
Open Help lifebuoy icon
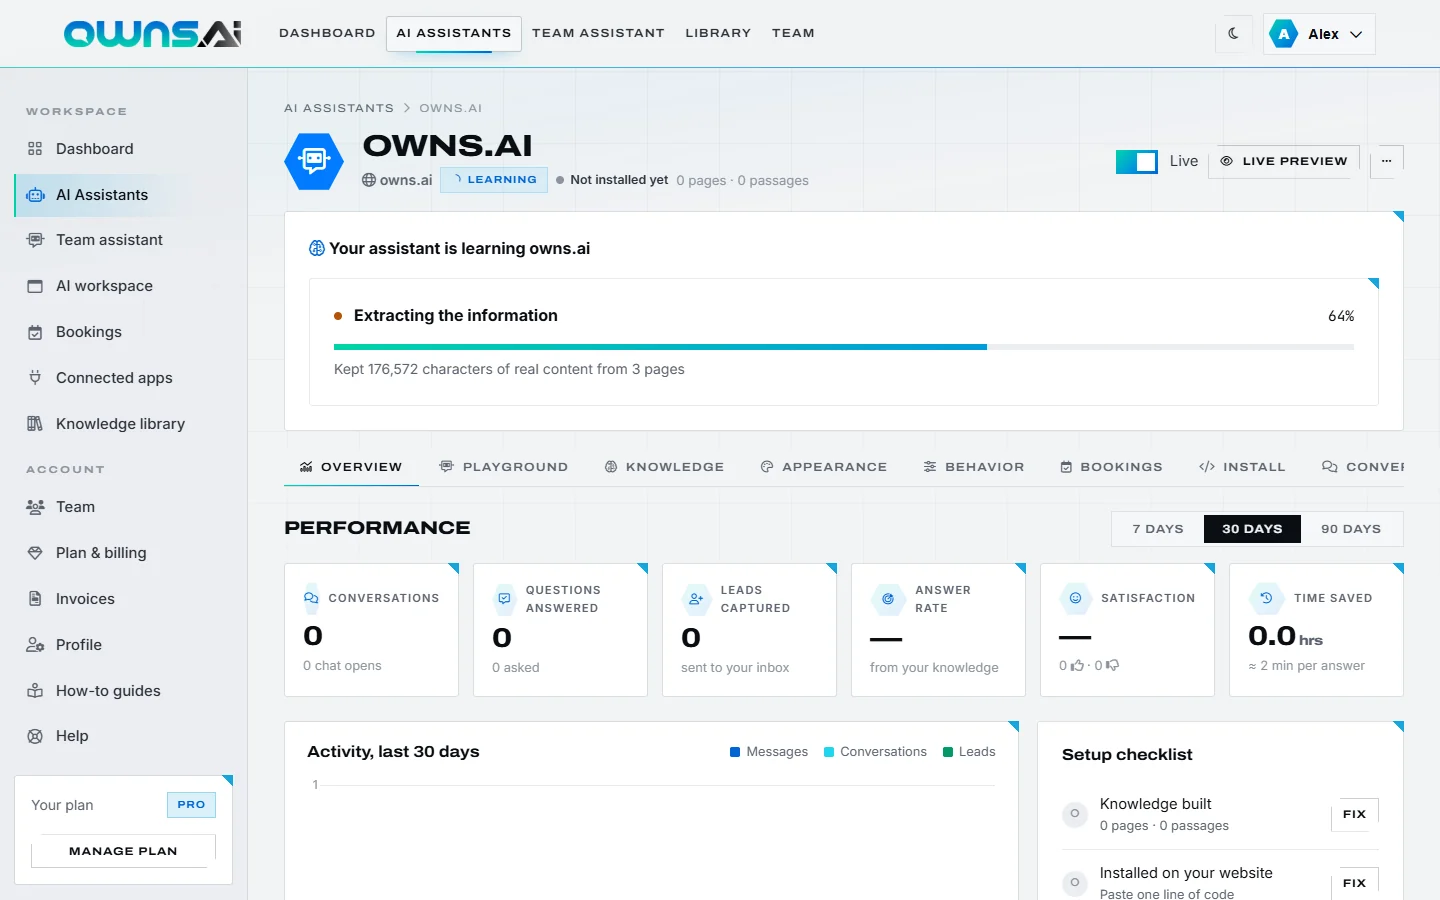coord(35,736)
